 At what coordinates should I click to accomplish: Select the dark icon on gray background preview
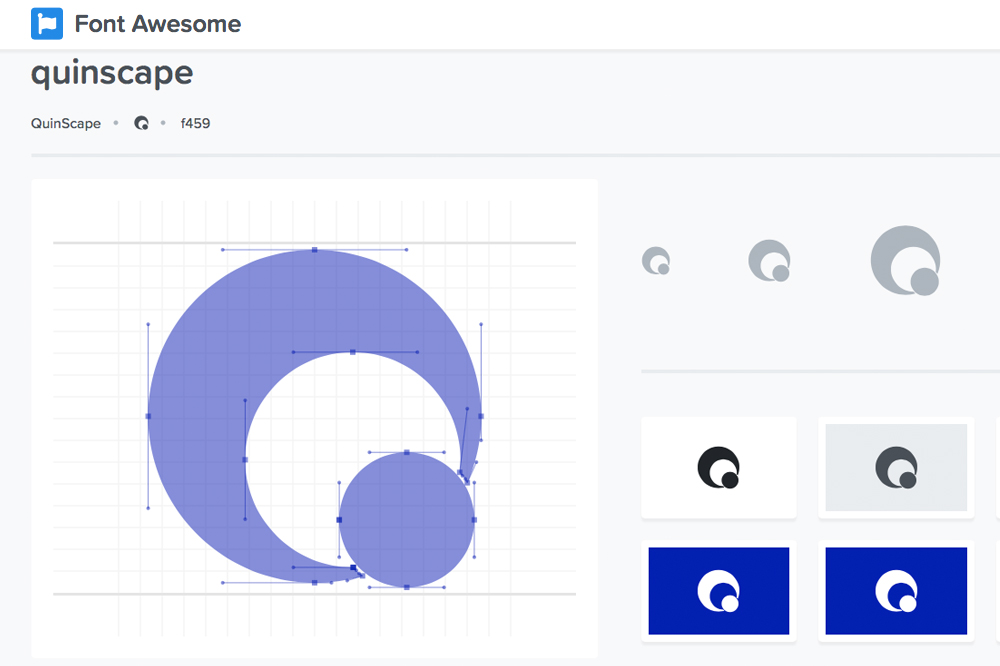[x=896, y=467]
